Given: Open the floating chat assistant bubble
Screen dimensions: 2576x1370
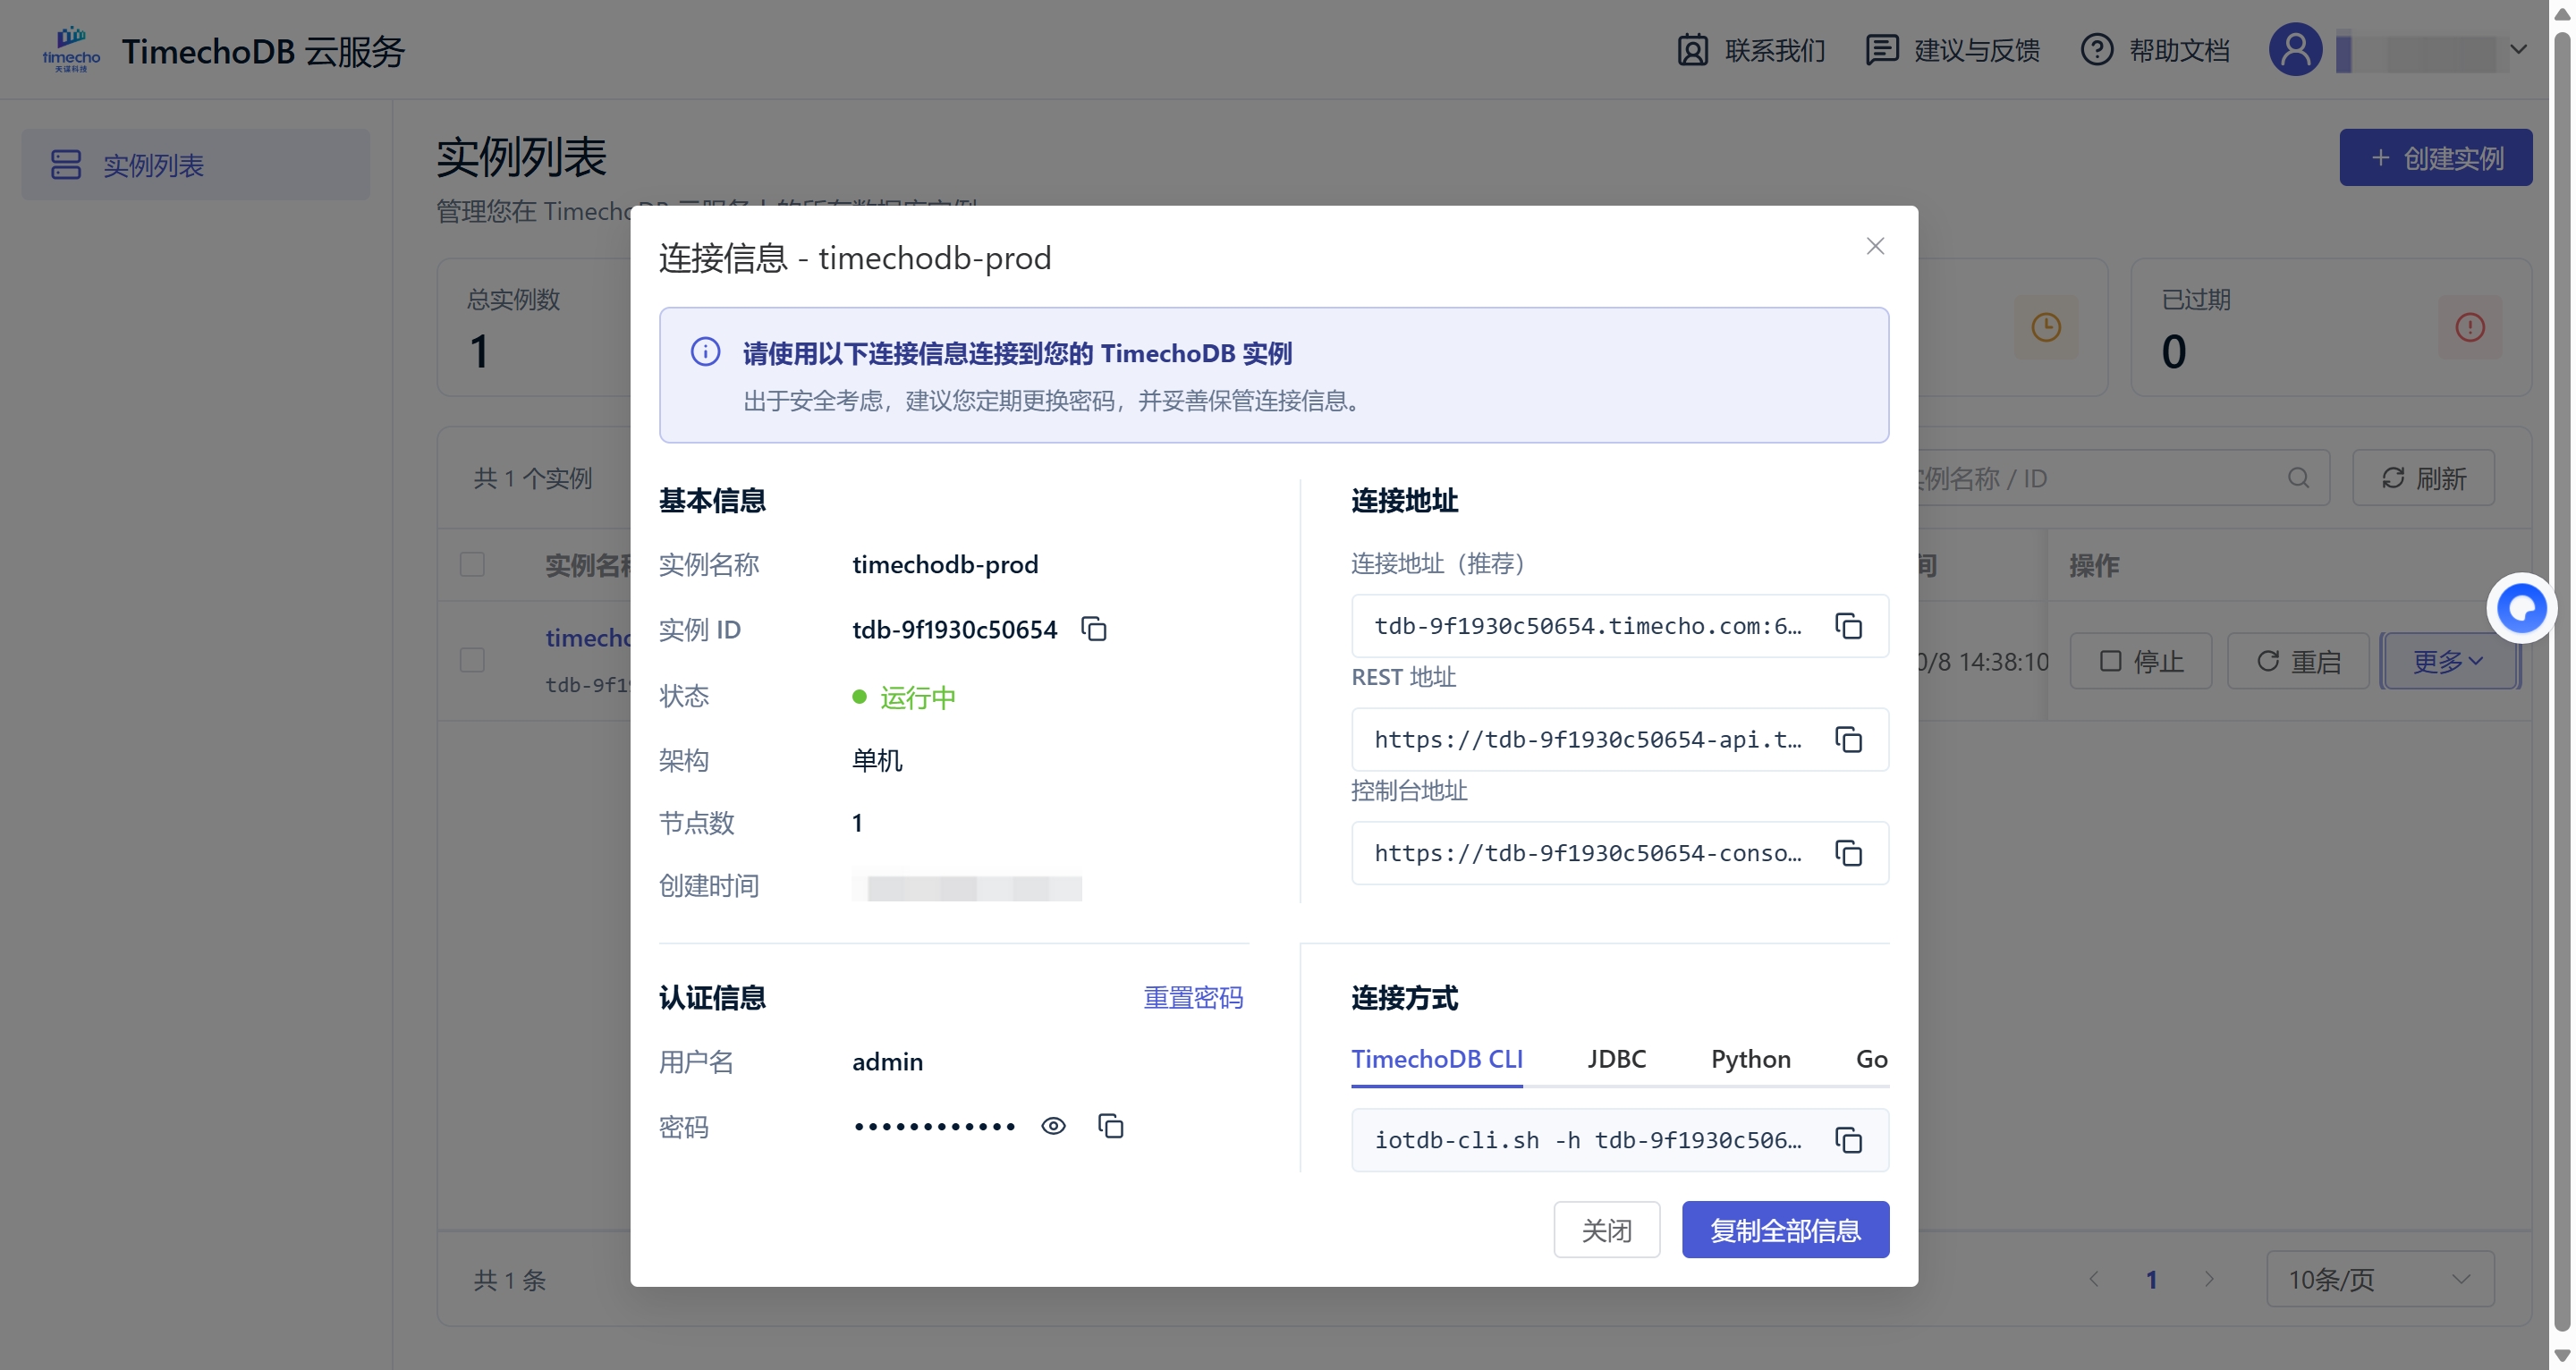Looking at the screenshot, I should click(x=2521, y=608).
